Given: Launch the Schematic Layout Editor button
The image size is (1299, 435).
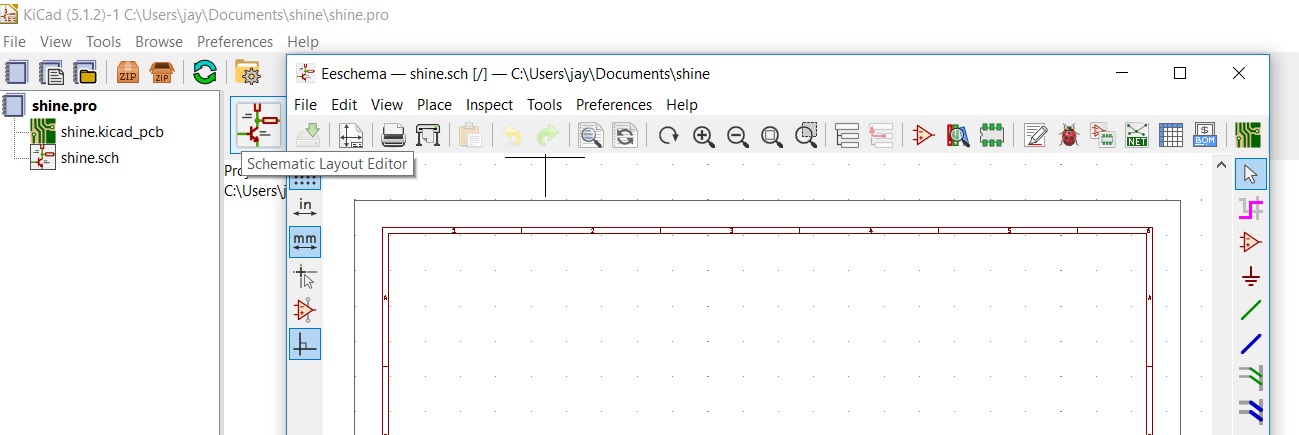Looking at the screenshot, I should (257, 125).
